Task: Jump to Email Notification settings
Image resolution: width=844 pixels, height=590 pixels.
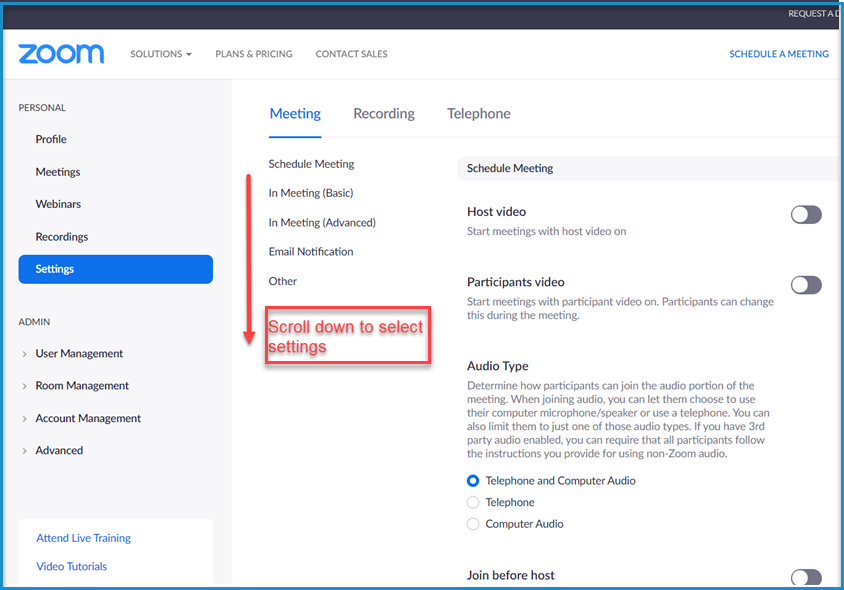Action: point(311,251)
